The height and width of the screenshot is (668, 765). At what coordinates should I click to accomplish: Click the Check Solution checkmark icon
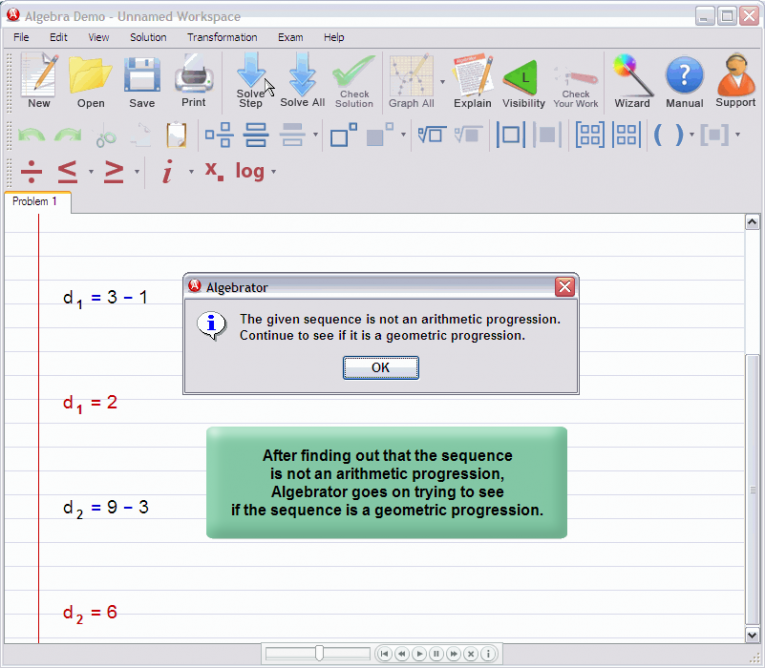click(x=354, y=81)
